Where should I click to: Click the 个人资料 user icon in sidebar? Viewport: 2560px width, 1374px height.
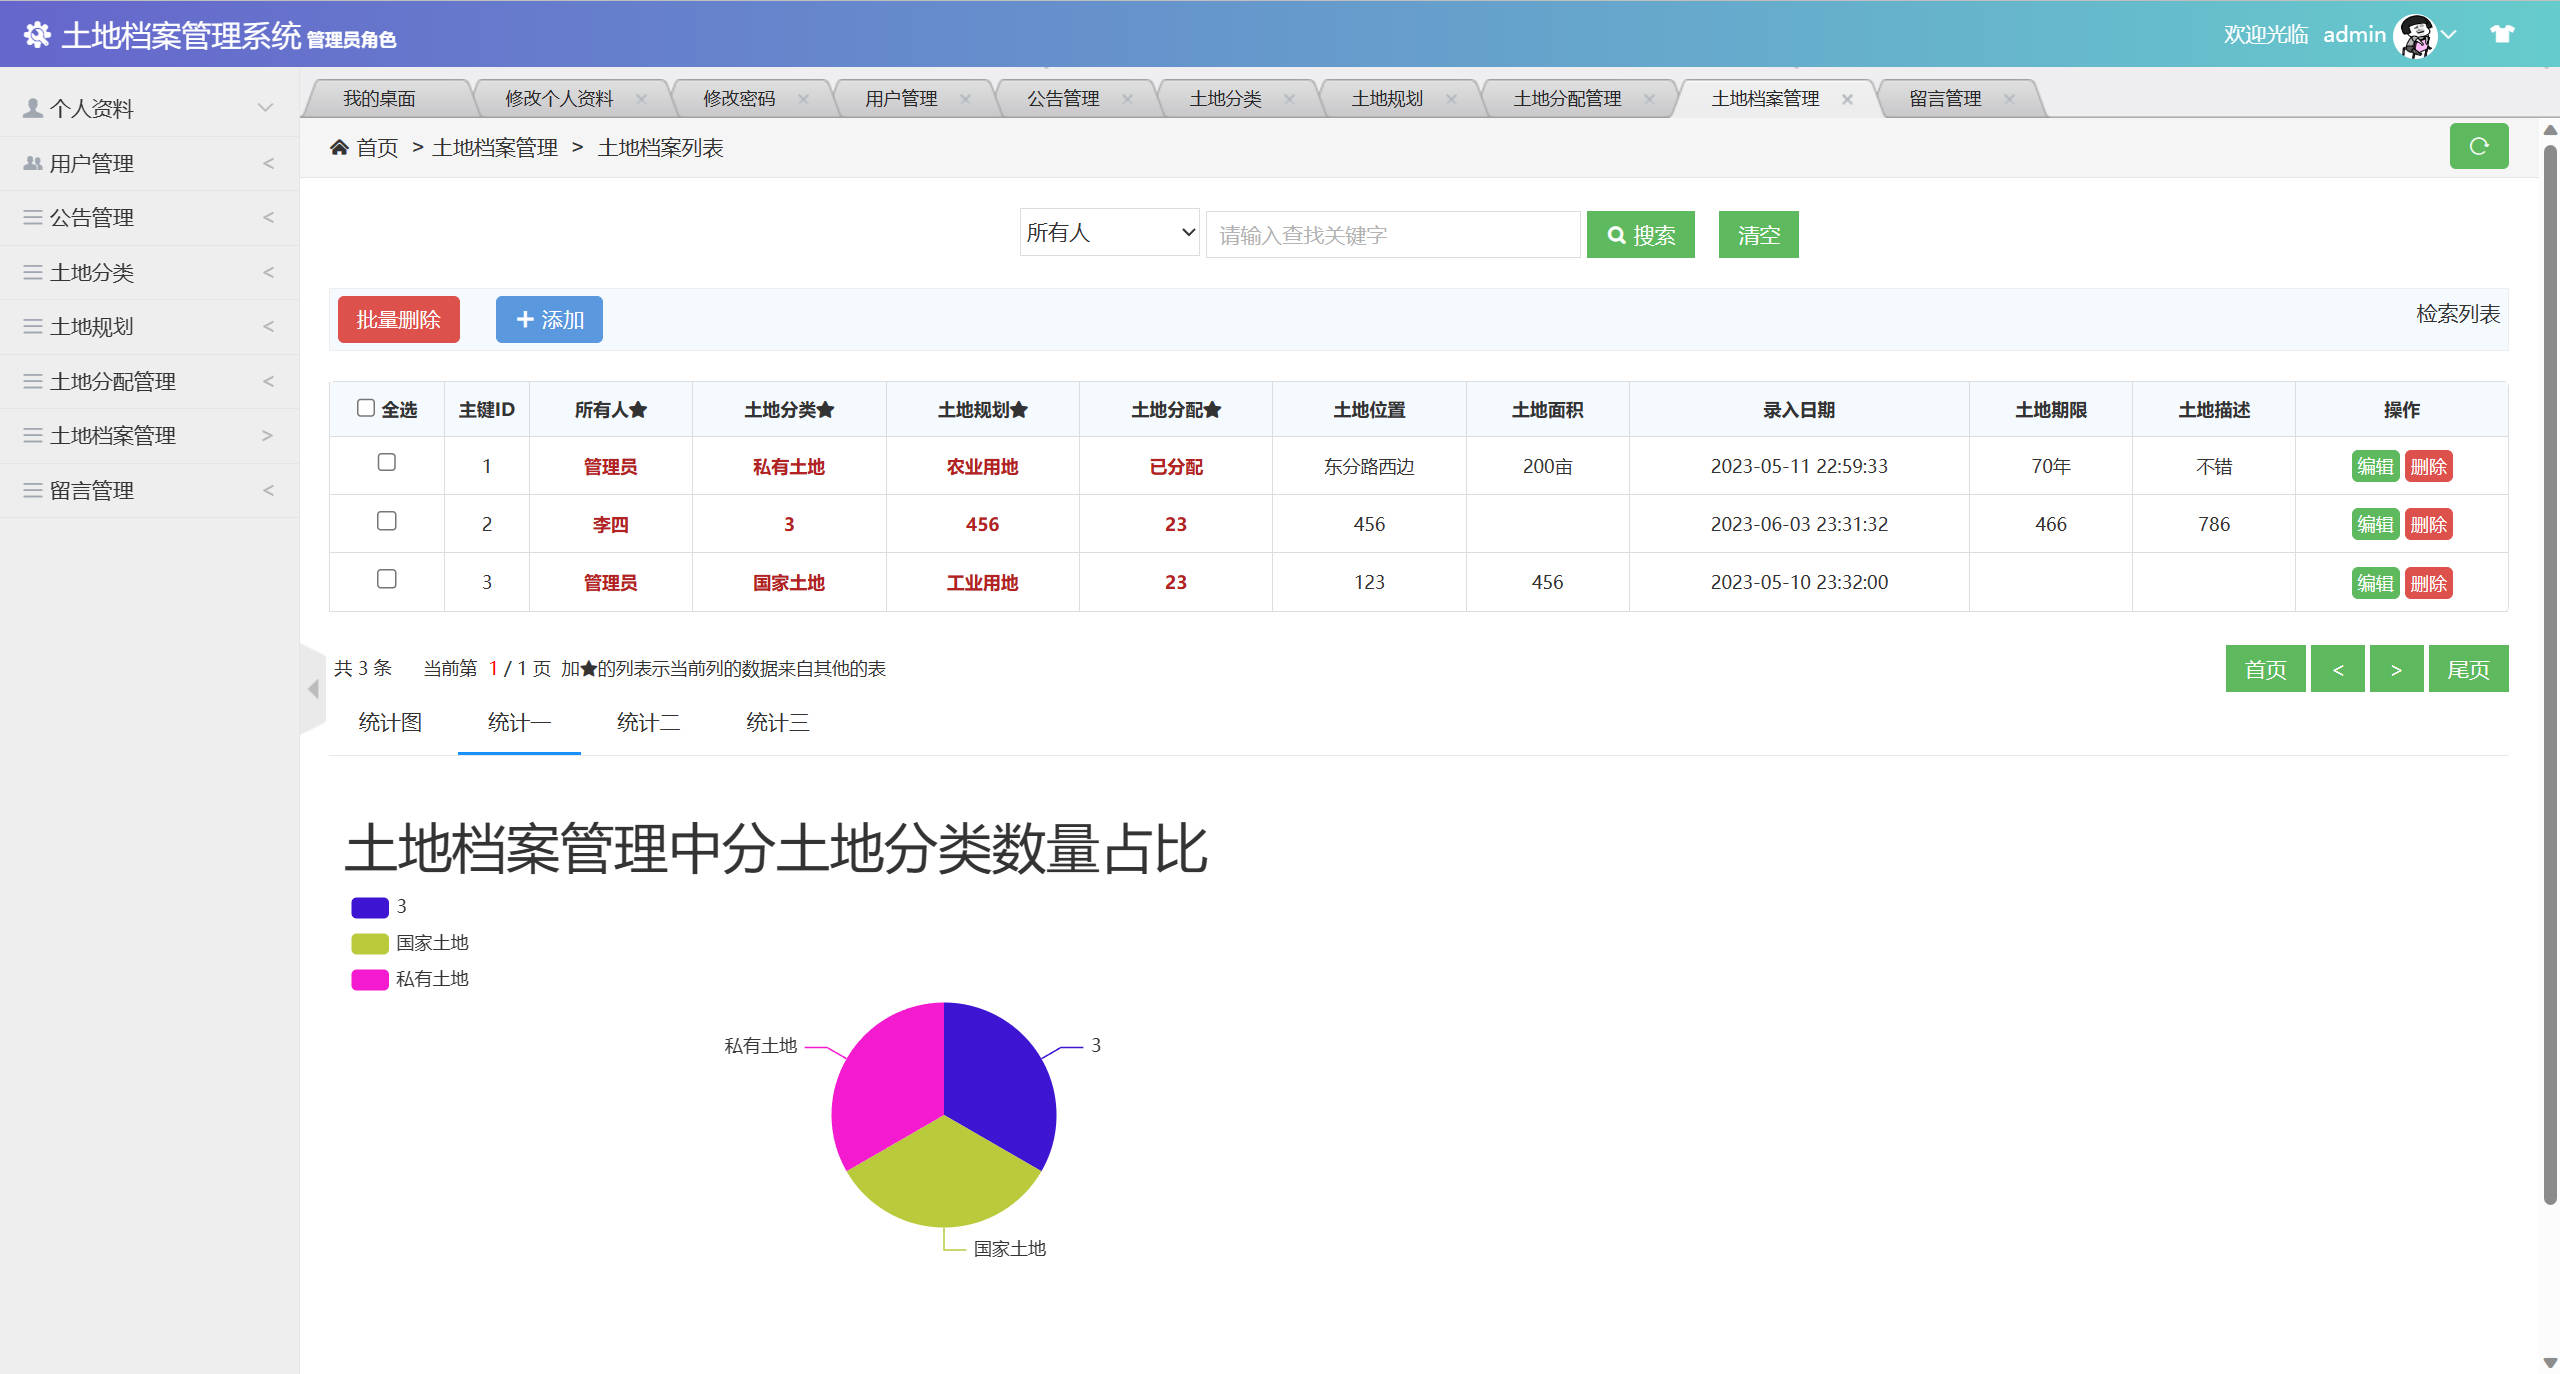click(x=31, y=108)
